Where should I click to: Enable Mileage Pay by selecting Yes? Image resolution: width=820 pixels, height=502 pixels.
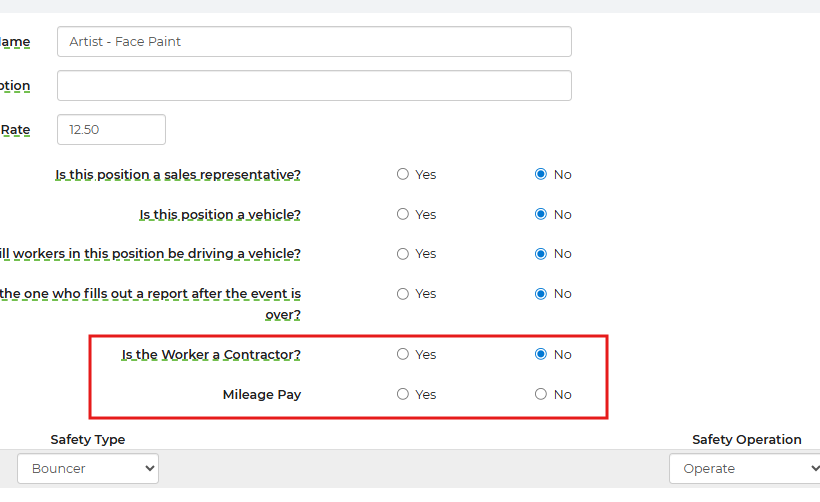[x=403, y=394]
